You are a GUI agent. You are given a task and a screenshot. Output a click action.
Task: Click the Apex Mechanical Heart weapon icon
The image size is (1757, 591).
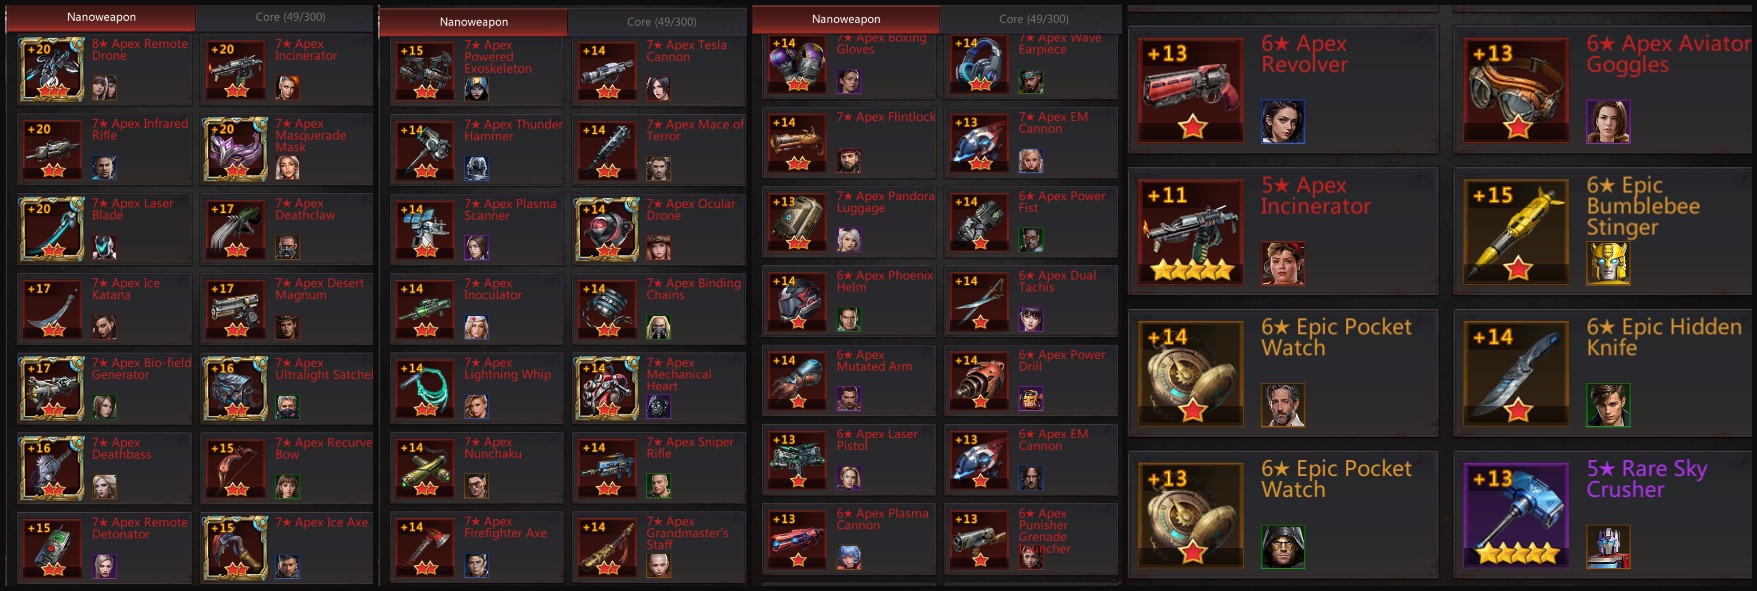[x=607, y=388]
